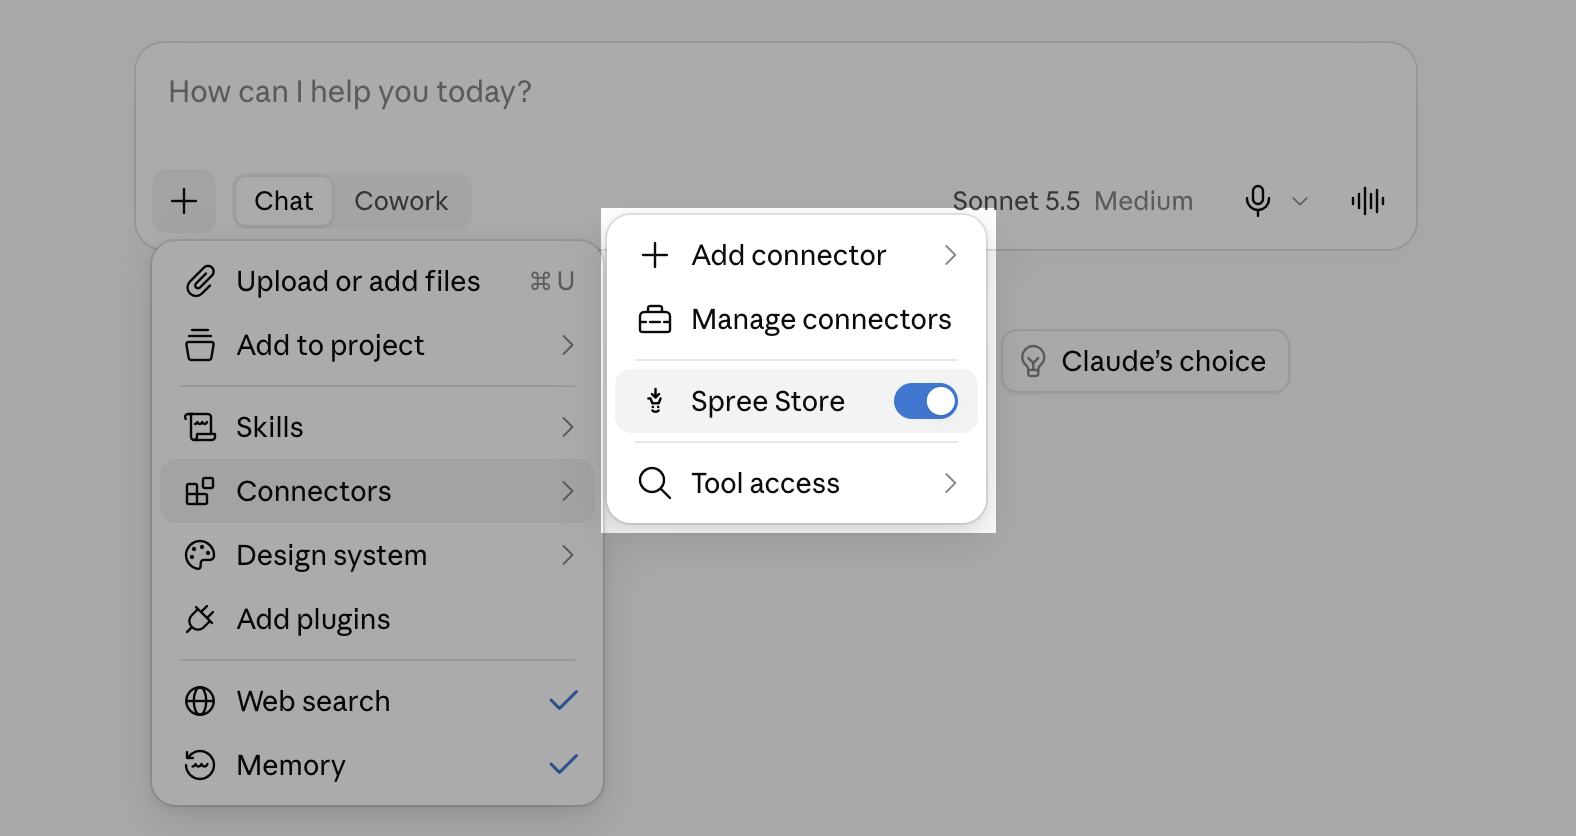
Task: Open voice mode waveform icon
Action: (1368, 201)
